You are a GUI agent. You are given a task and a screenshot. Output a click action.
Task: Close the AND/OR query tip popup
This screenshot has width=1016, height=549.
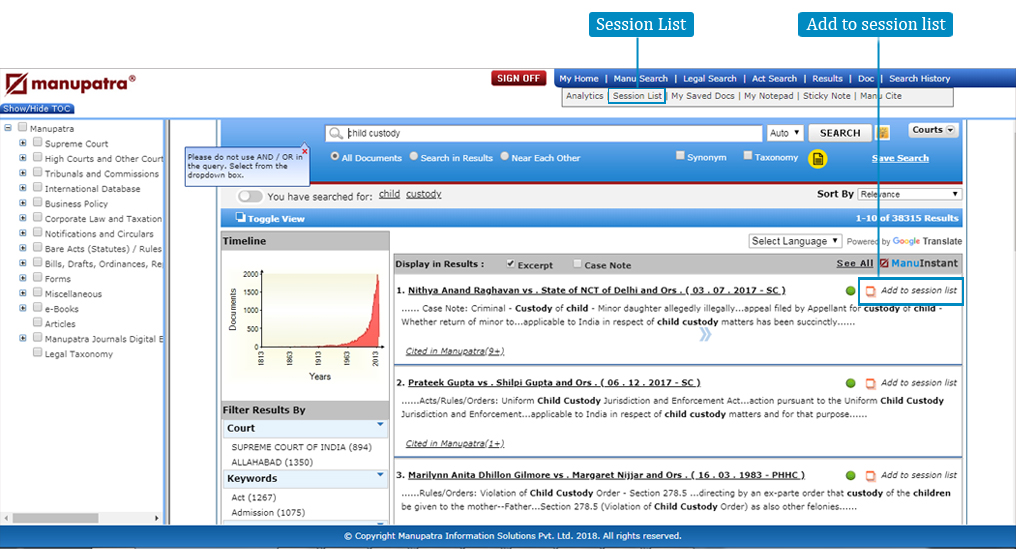(305, 152)
